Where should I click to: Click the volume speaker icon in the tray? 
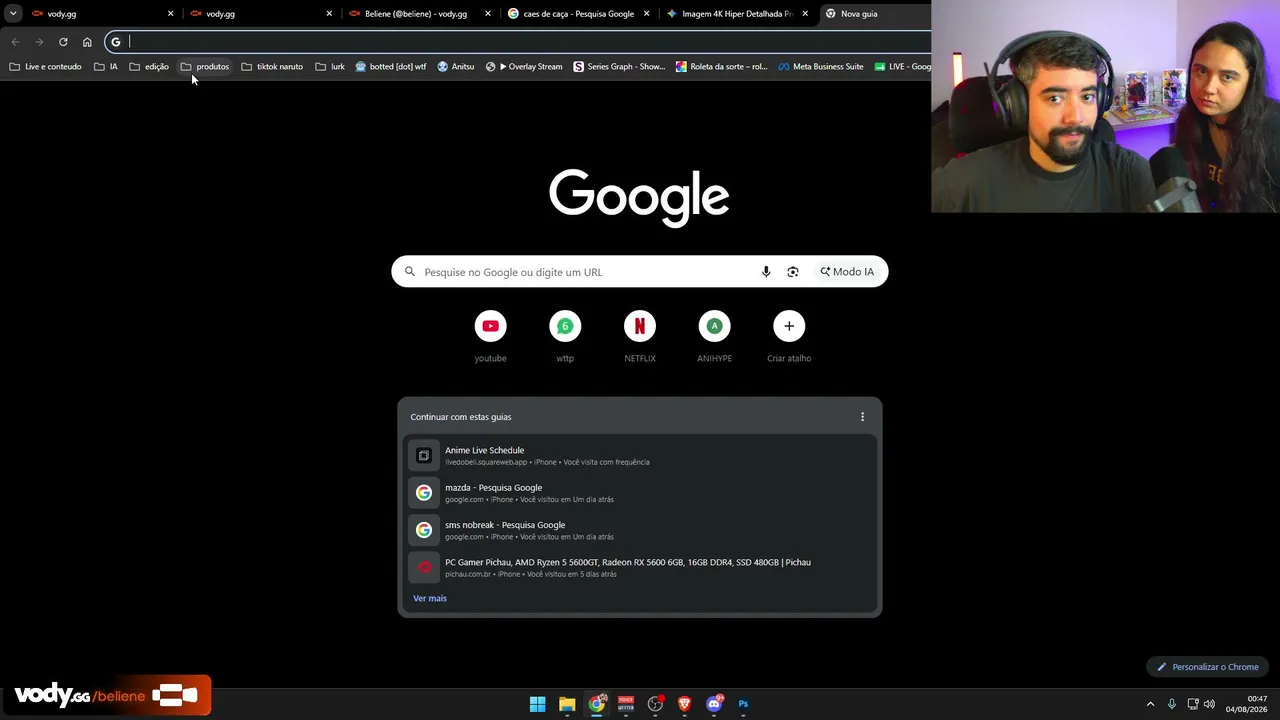pos(1209,704)
